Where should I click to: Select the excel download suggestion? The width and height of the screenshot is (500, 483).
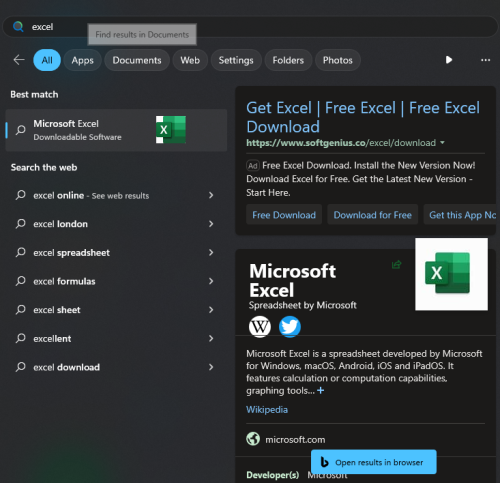coord(116,367)
